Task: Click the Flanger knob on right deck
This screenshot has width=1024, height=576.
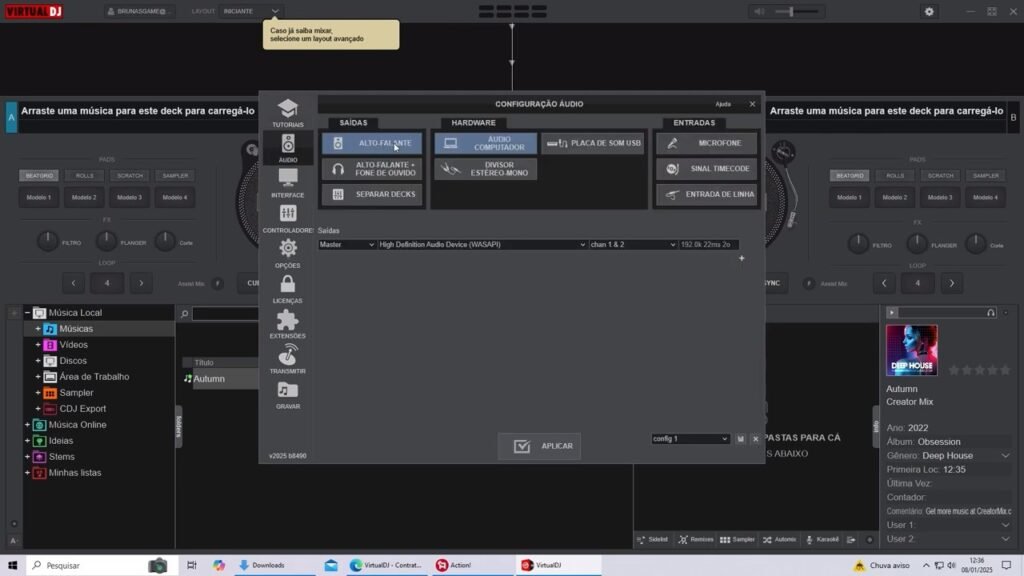Action: tap(916, 243)
